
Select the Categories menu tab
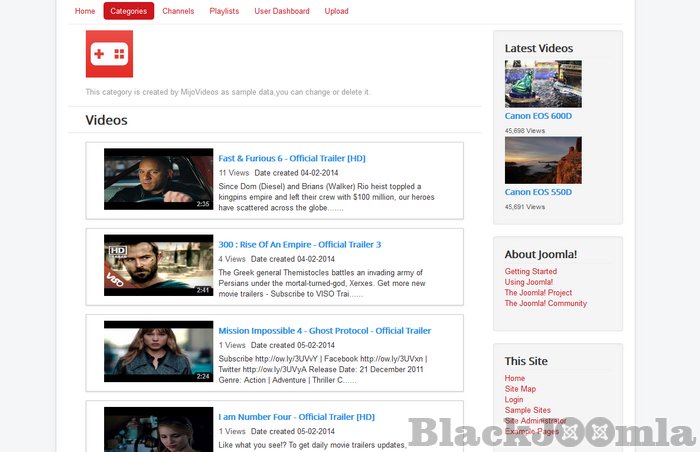tap(128, 11)
